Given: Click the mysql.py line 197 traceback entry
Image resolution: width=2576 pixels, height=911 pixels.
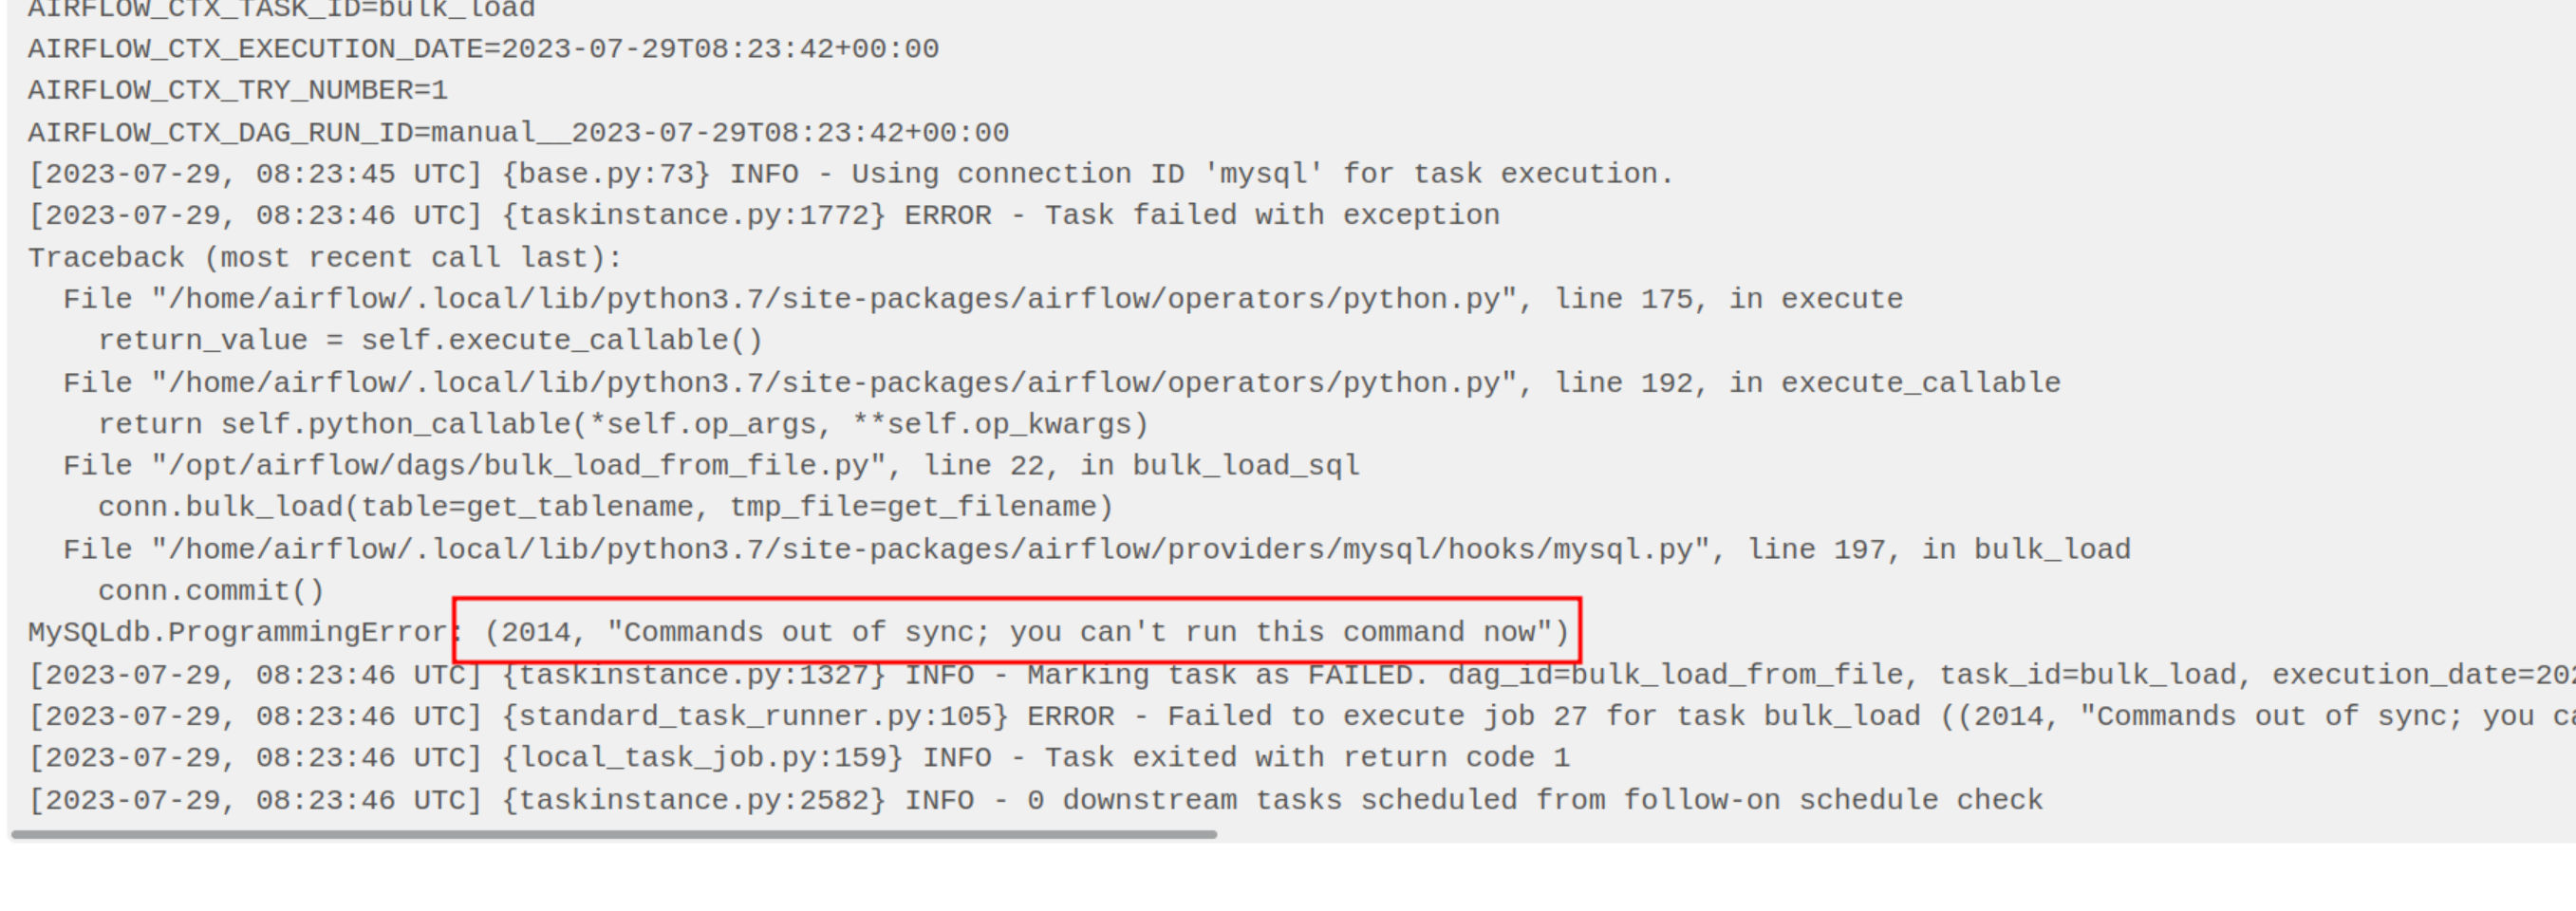Looking at the screenshot, I should point(1096,550).
